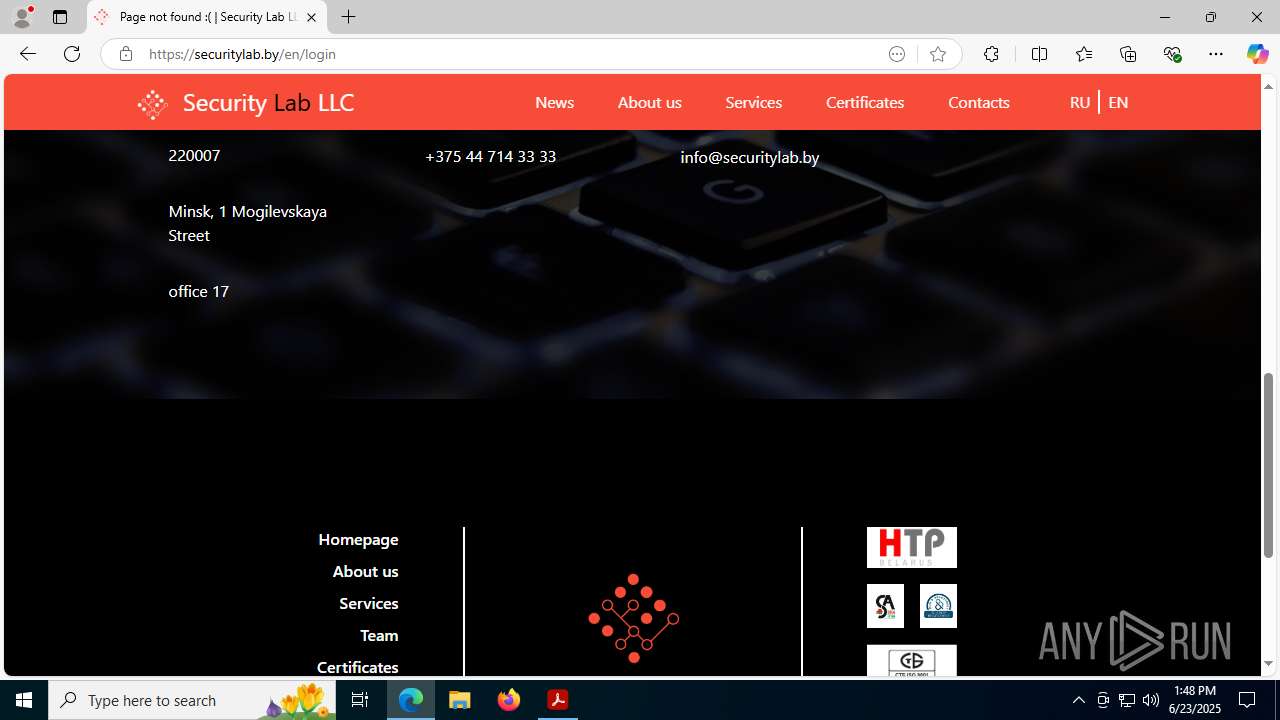The height and width of the screenshot is (720, 1280).
Task: Close the Page not found tab
Action: 311,17
